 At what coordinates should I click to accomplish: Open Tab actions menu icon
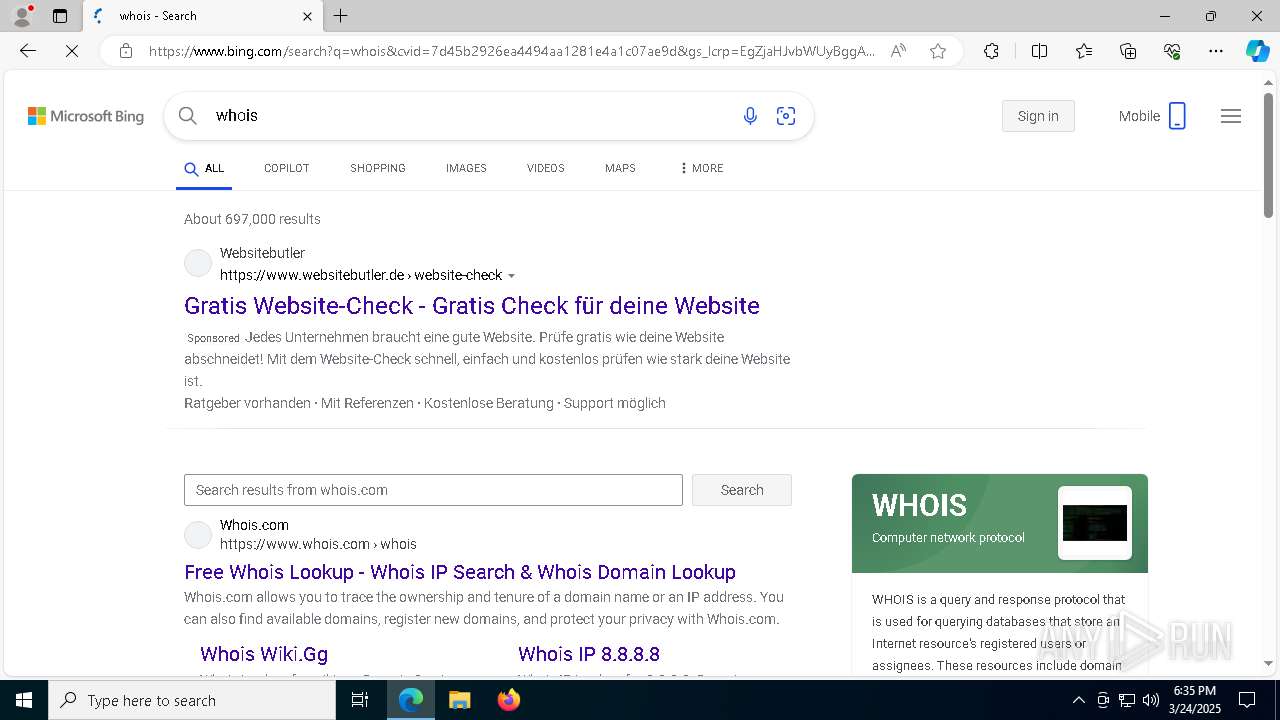60,16
